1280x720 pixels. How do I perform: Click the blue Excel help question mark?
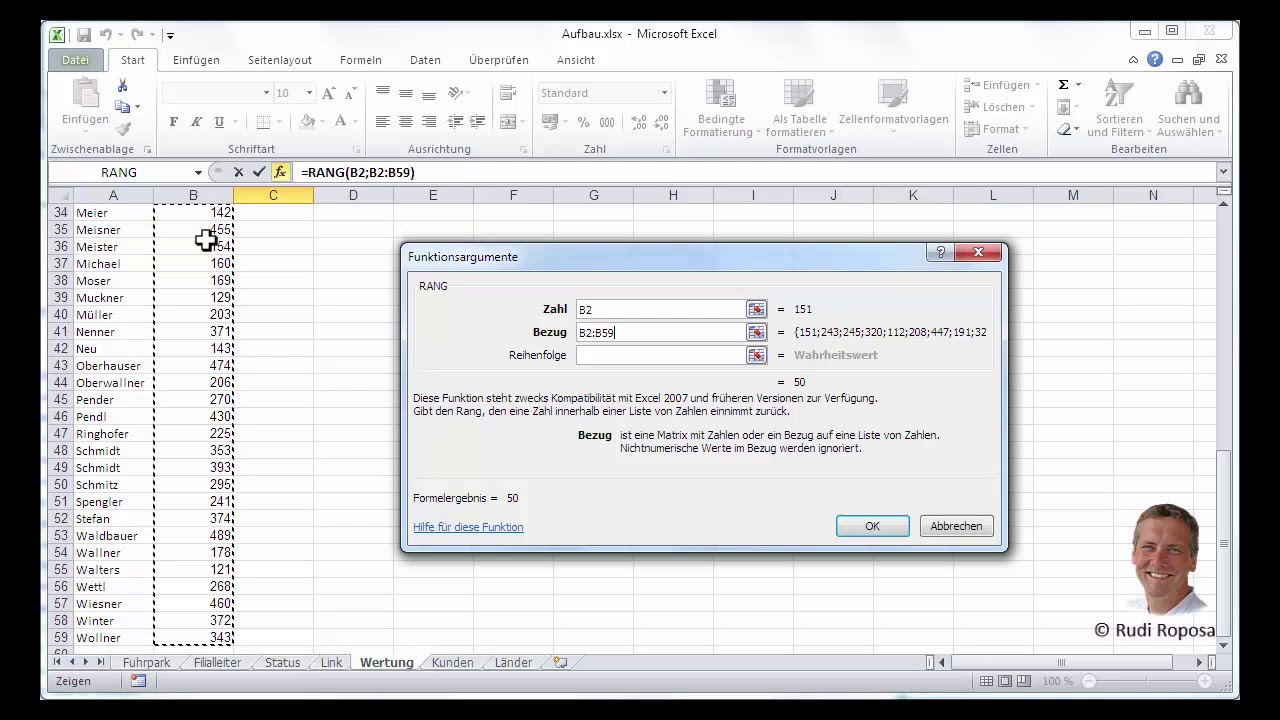pos(1155,60)
